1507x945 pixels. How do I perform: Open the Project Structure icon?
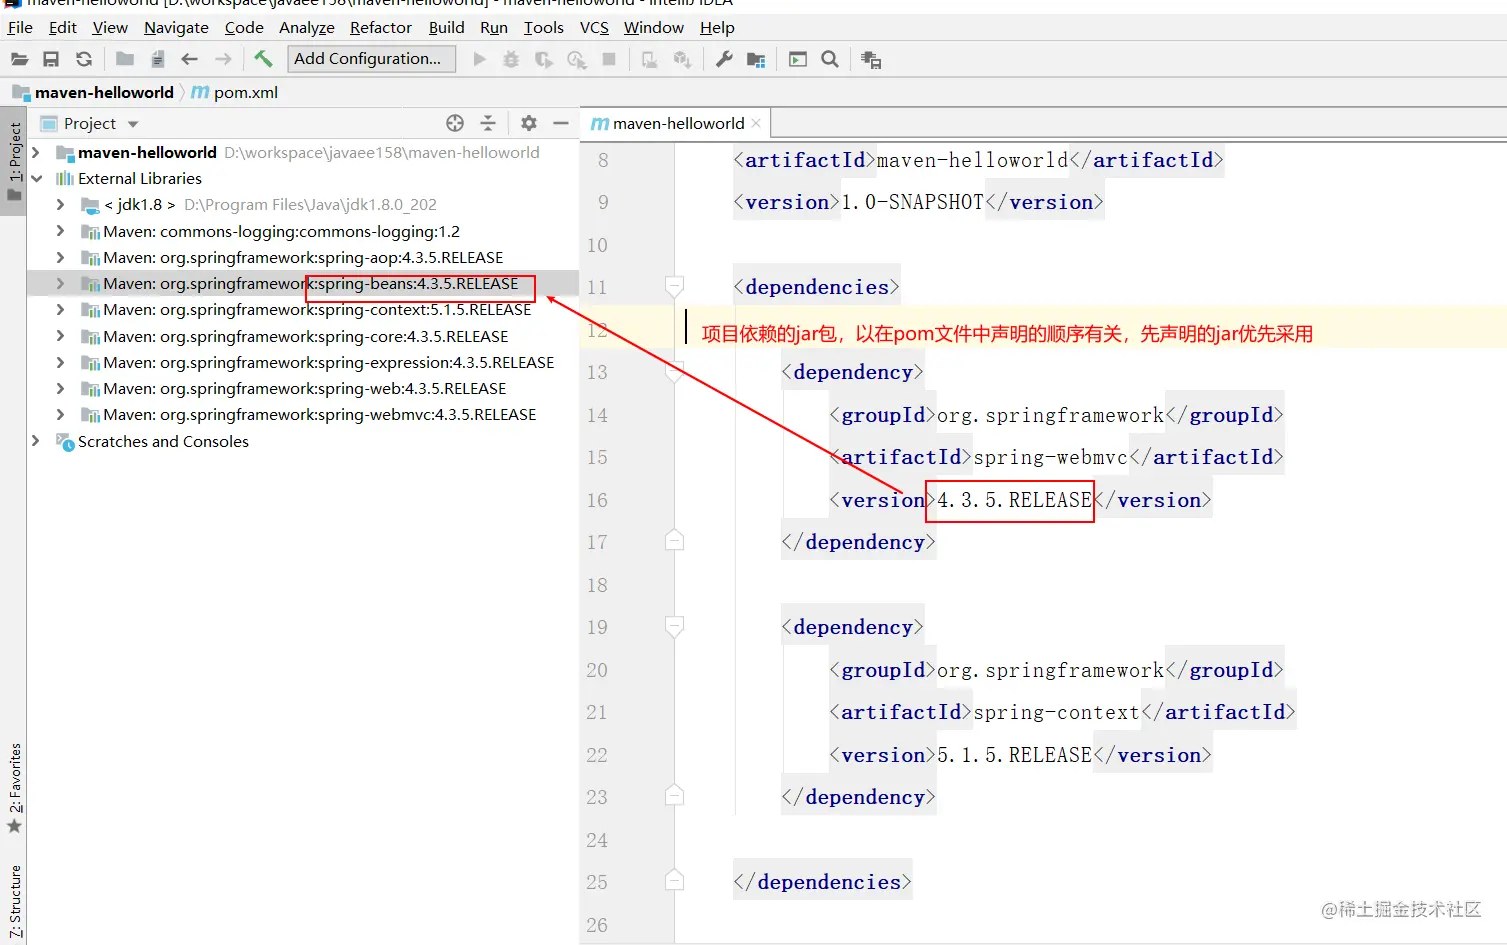coord(756,60)
